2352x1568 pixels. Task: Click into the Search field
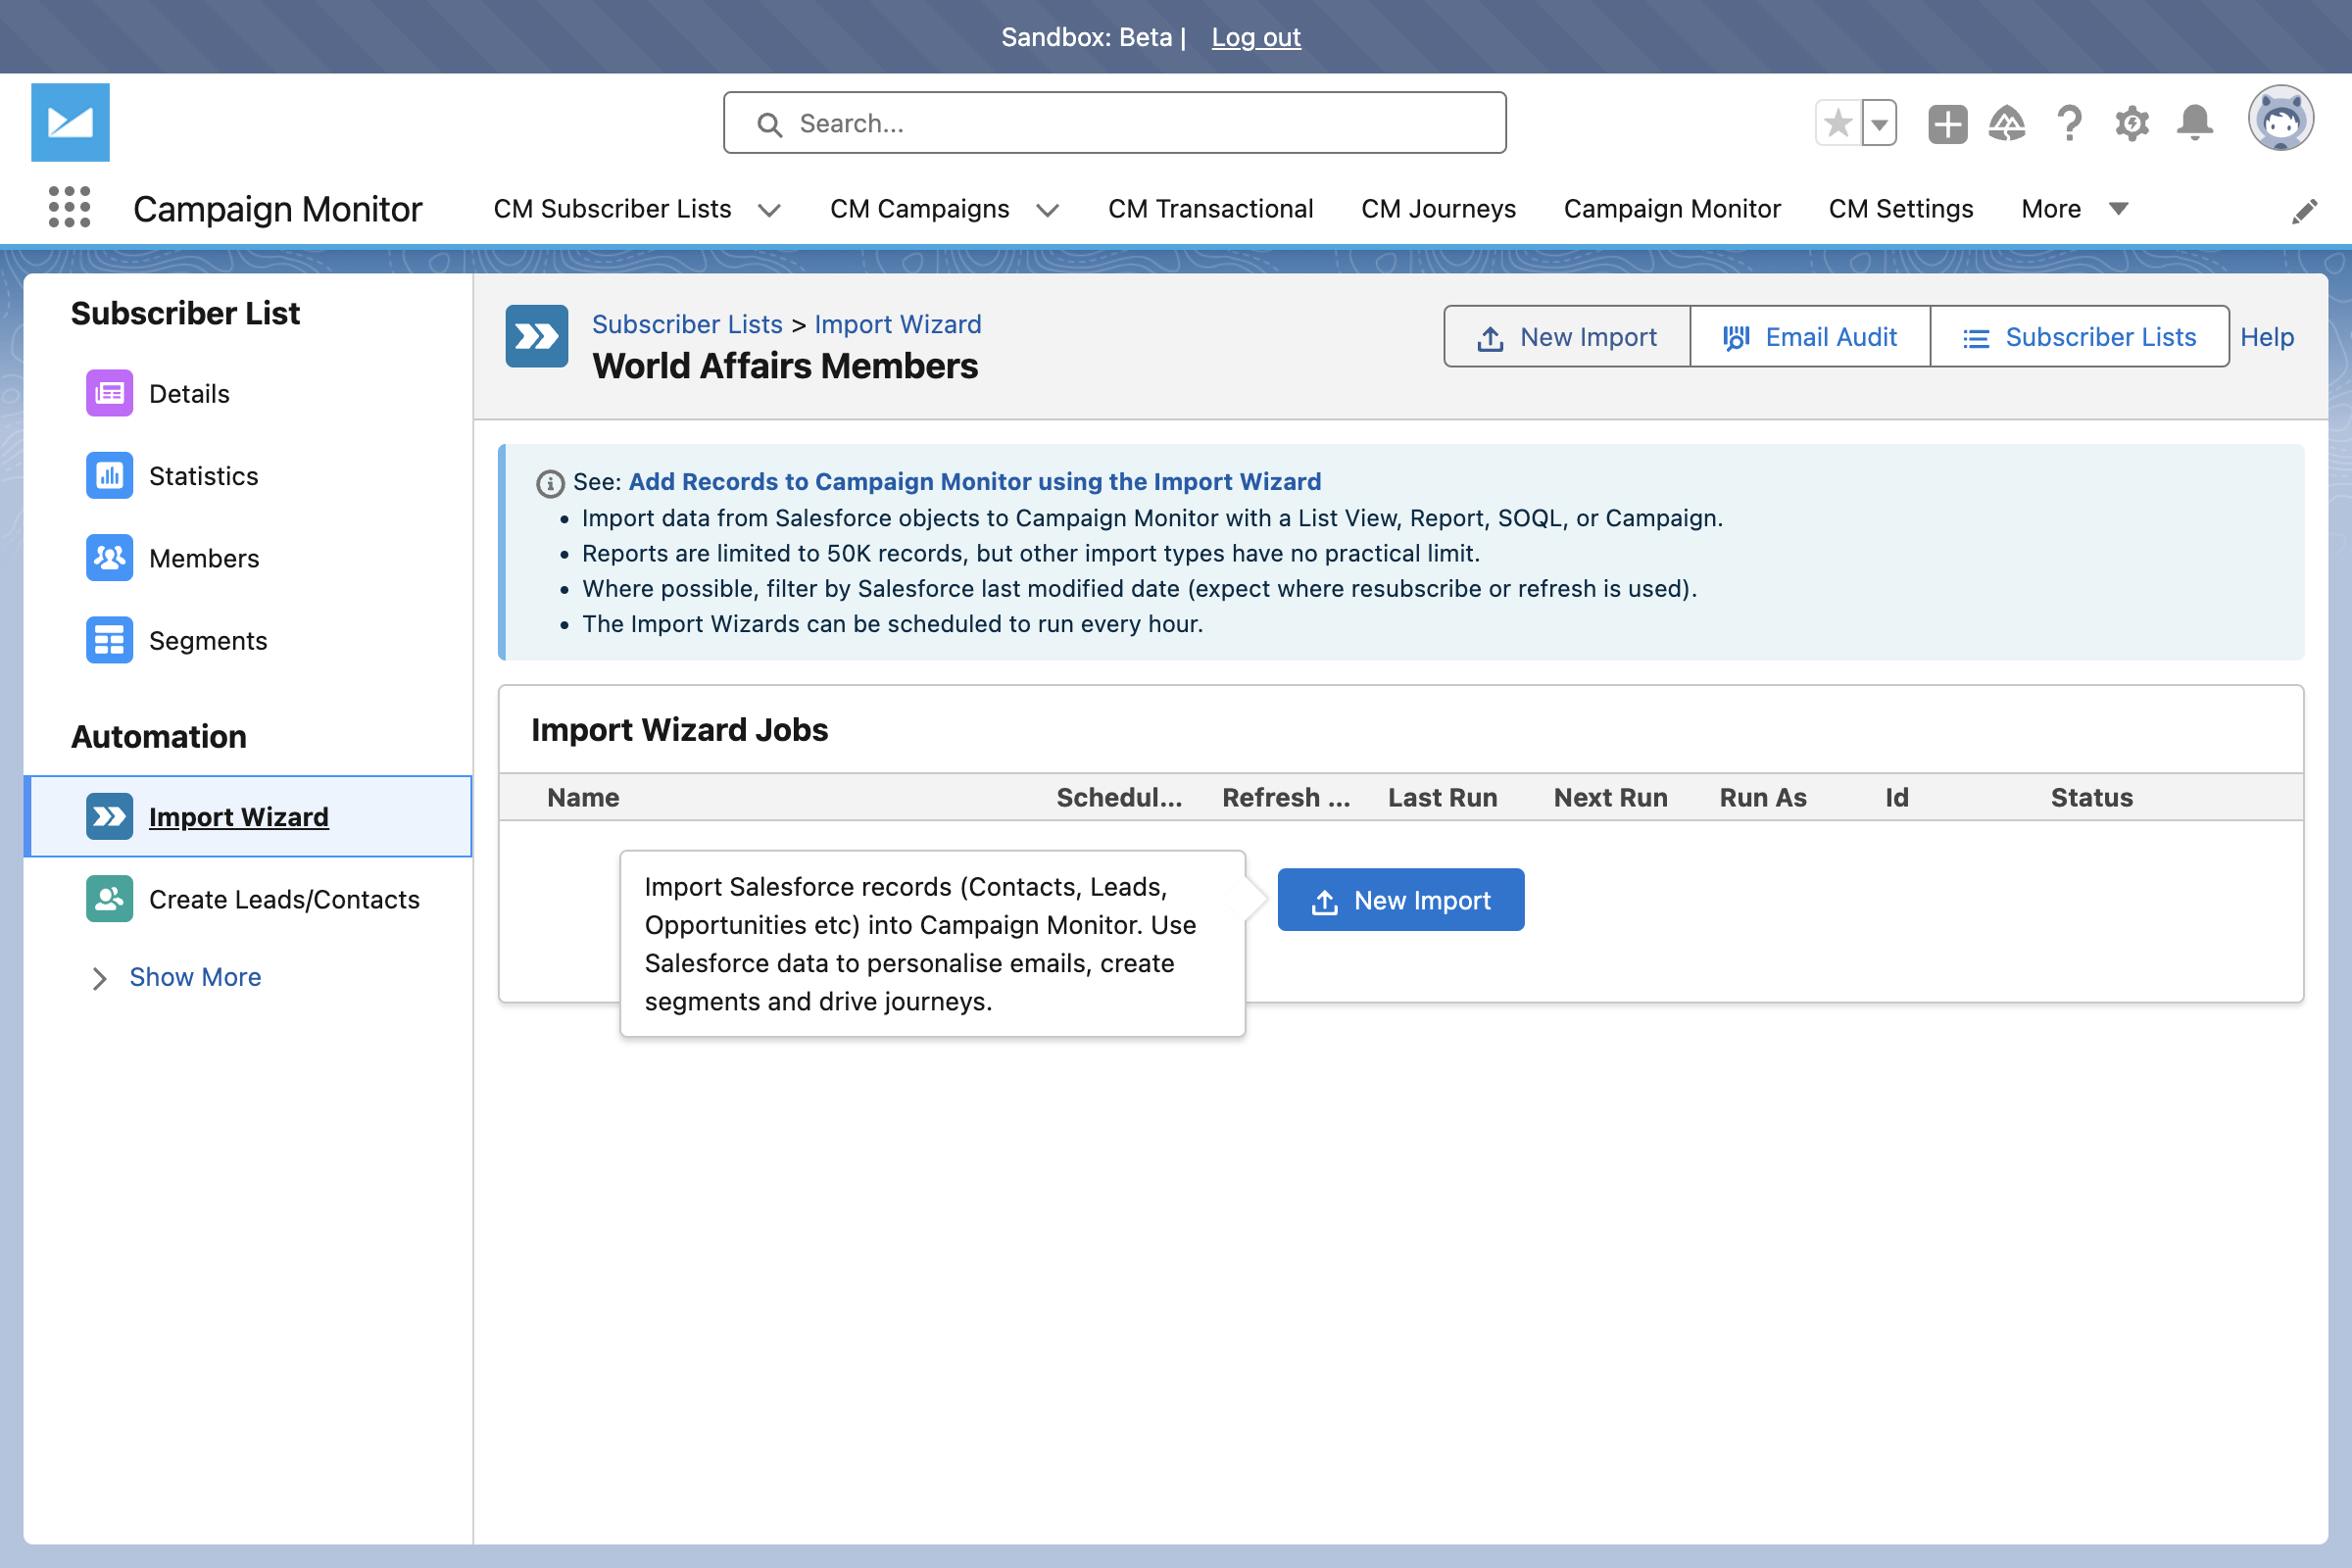[x=1115, y=123]
